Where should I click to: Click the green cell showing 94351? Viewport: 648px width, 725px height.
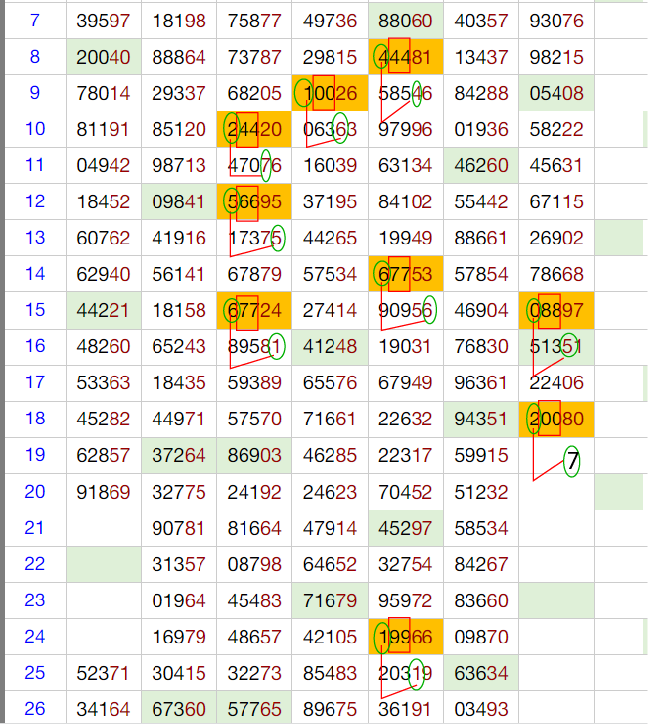pos(481,418)
